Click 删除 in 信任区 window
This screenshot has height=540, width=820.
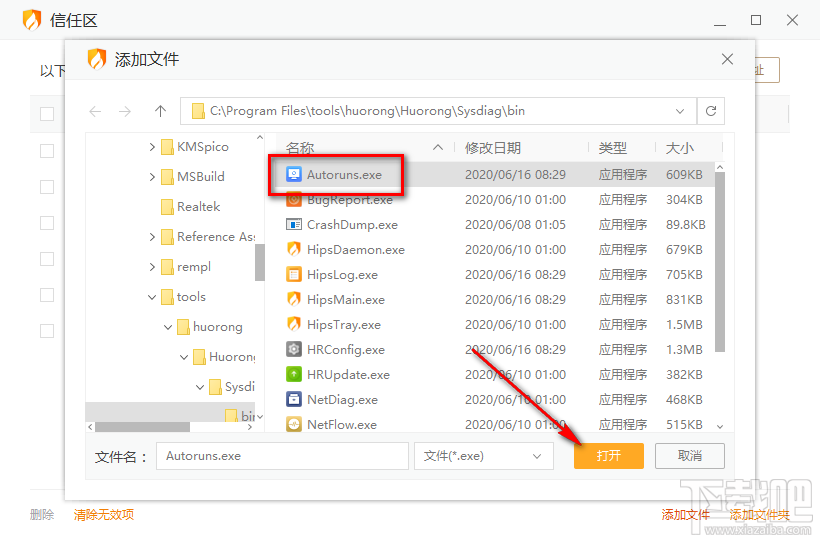[x=42, y=515]
